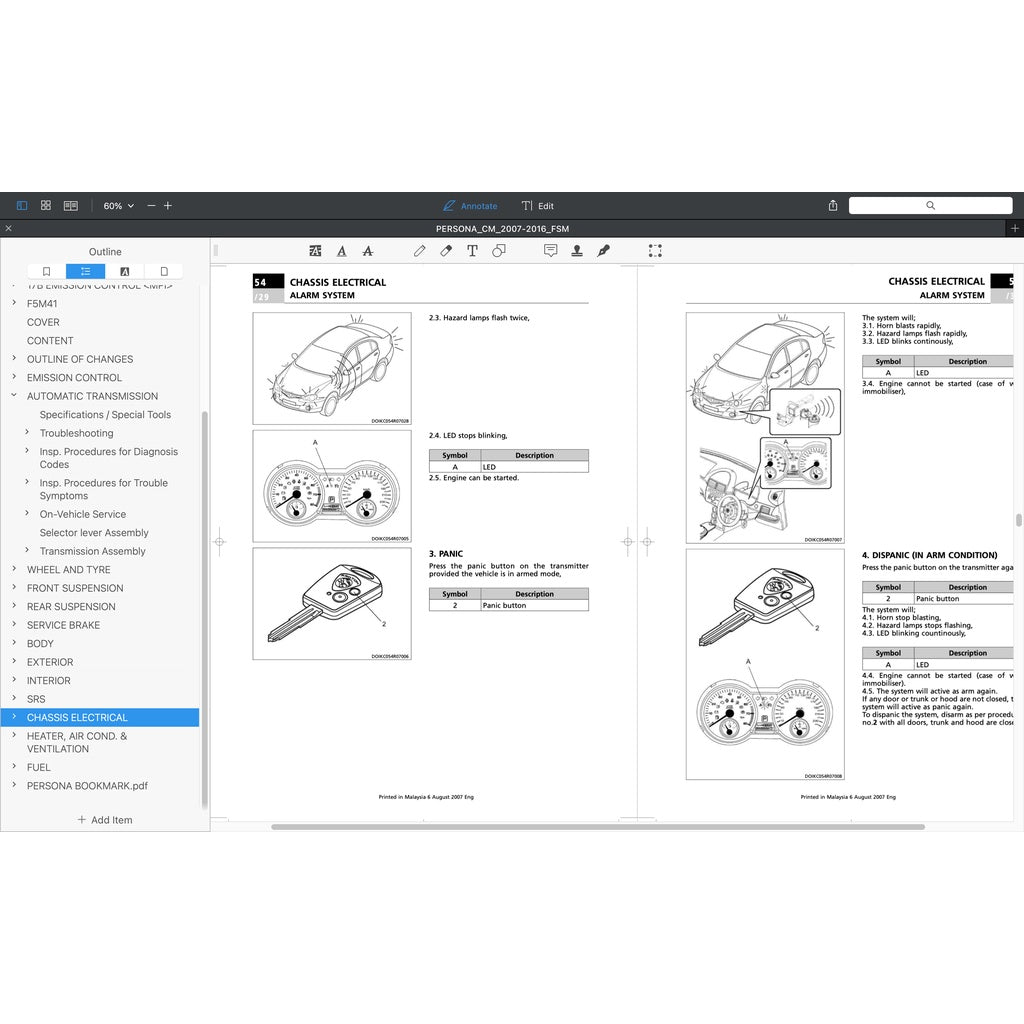Image resolution: width=1024 pixels, height=1024 pixels.
Task: Click the share export icon
Action: tap(833, 206)
